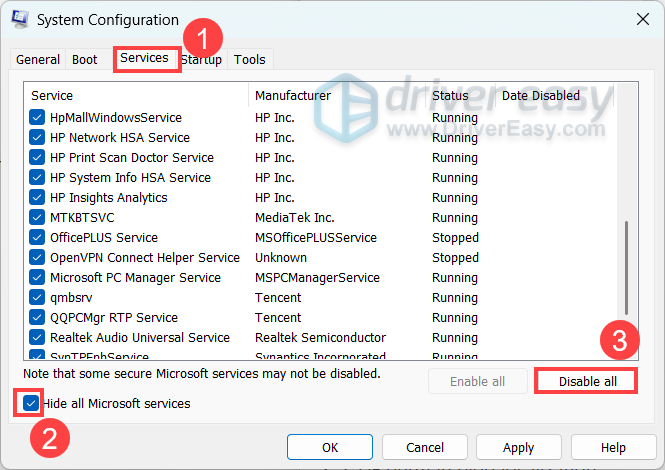
Task: Uncheck HP Insights Analytics checkbox
Action: click(37, 197)
